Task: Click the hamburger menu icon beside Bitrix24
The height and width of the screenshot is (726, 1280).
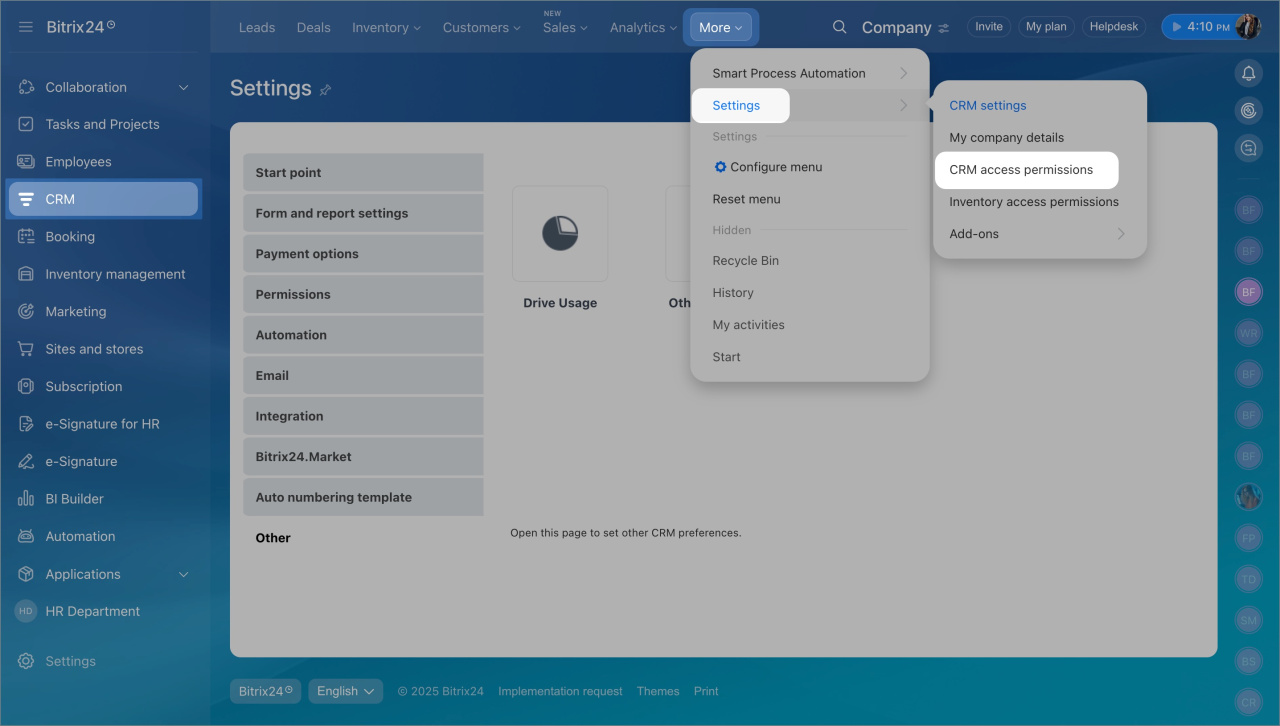Action: (26, 27)
